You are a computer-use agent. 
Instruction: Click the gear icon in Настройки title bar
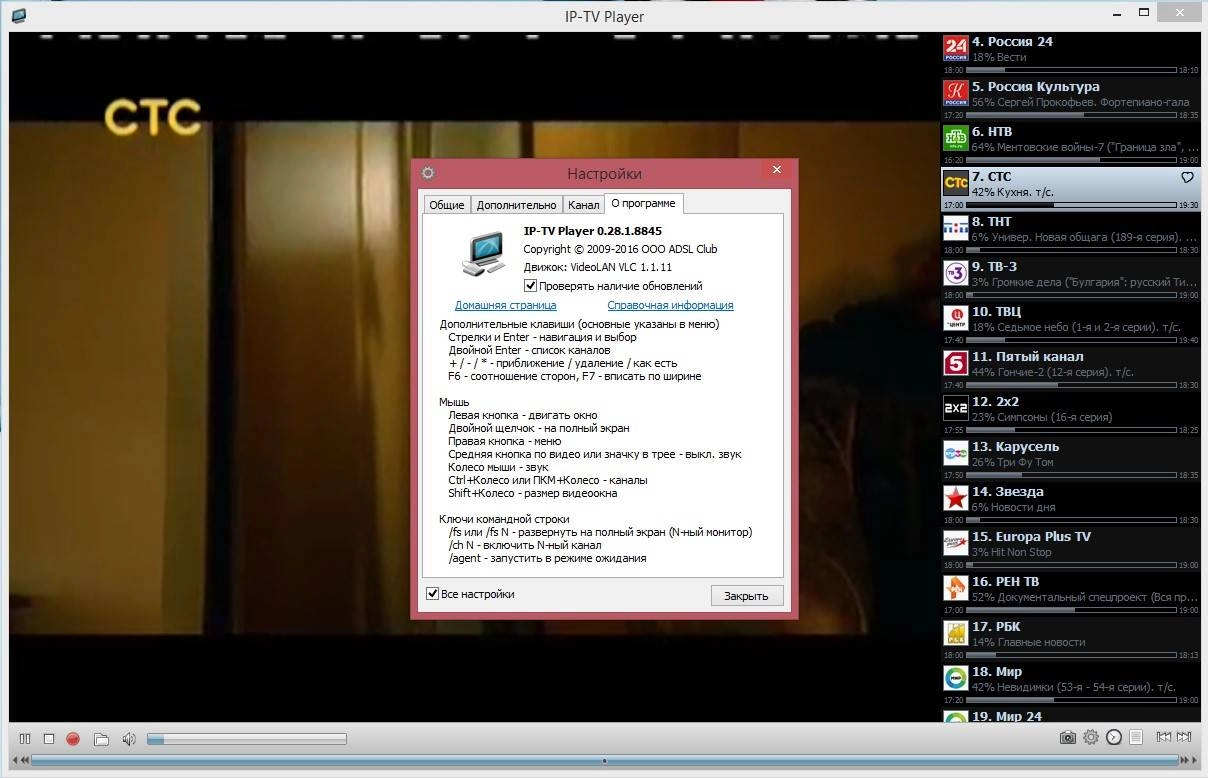click(428, 173)
